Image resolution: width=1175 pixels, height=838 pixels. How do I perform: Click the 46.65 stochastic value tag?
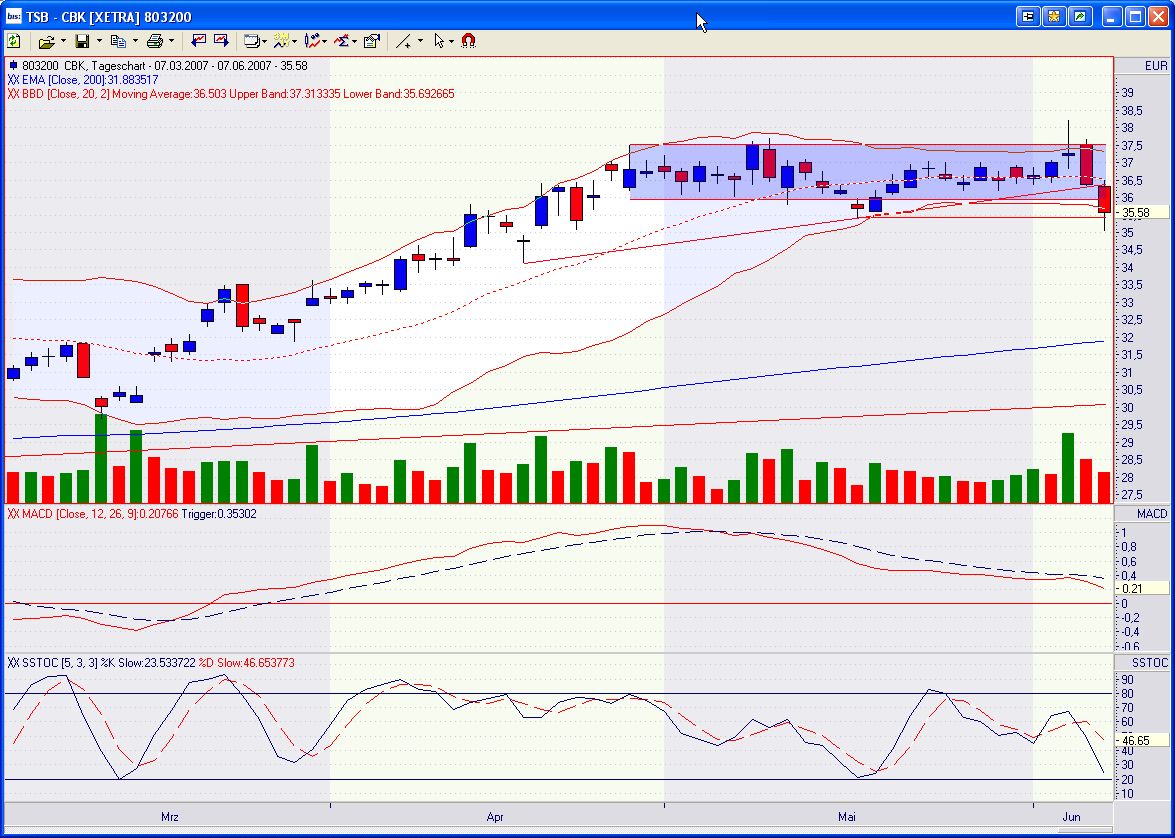(1142, 740)
